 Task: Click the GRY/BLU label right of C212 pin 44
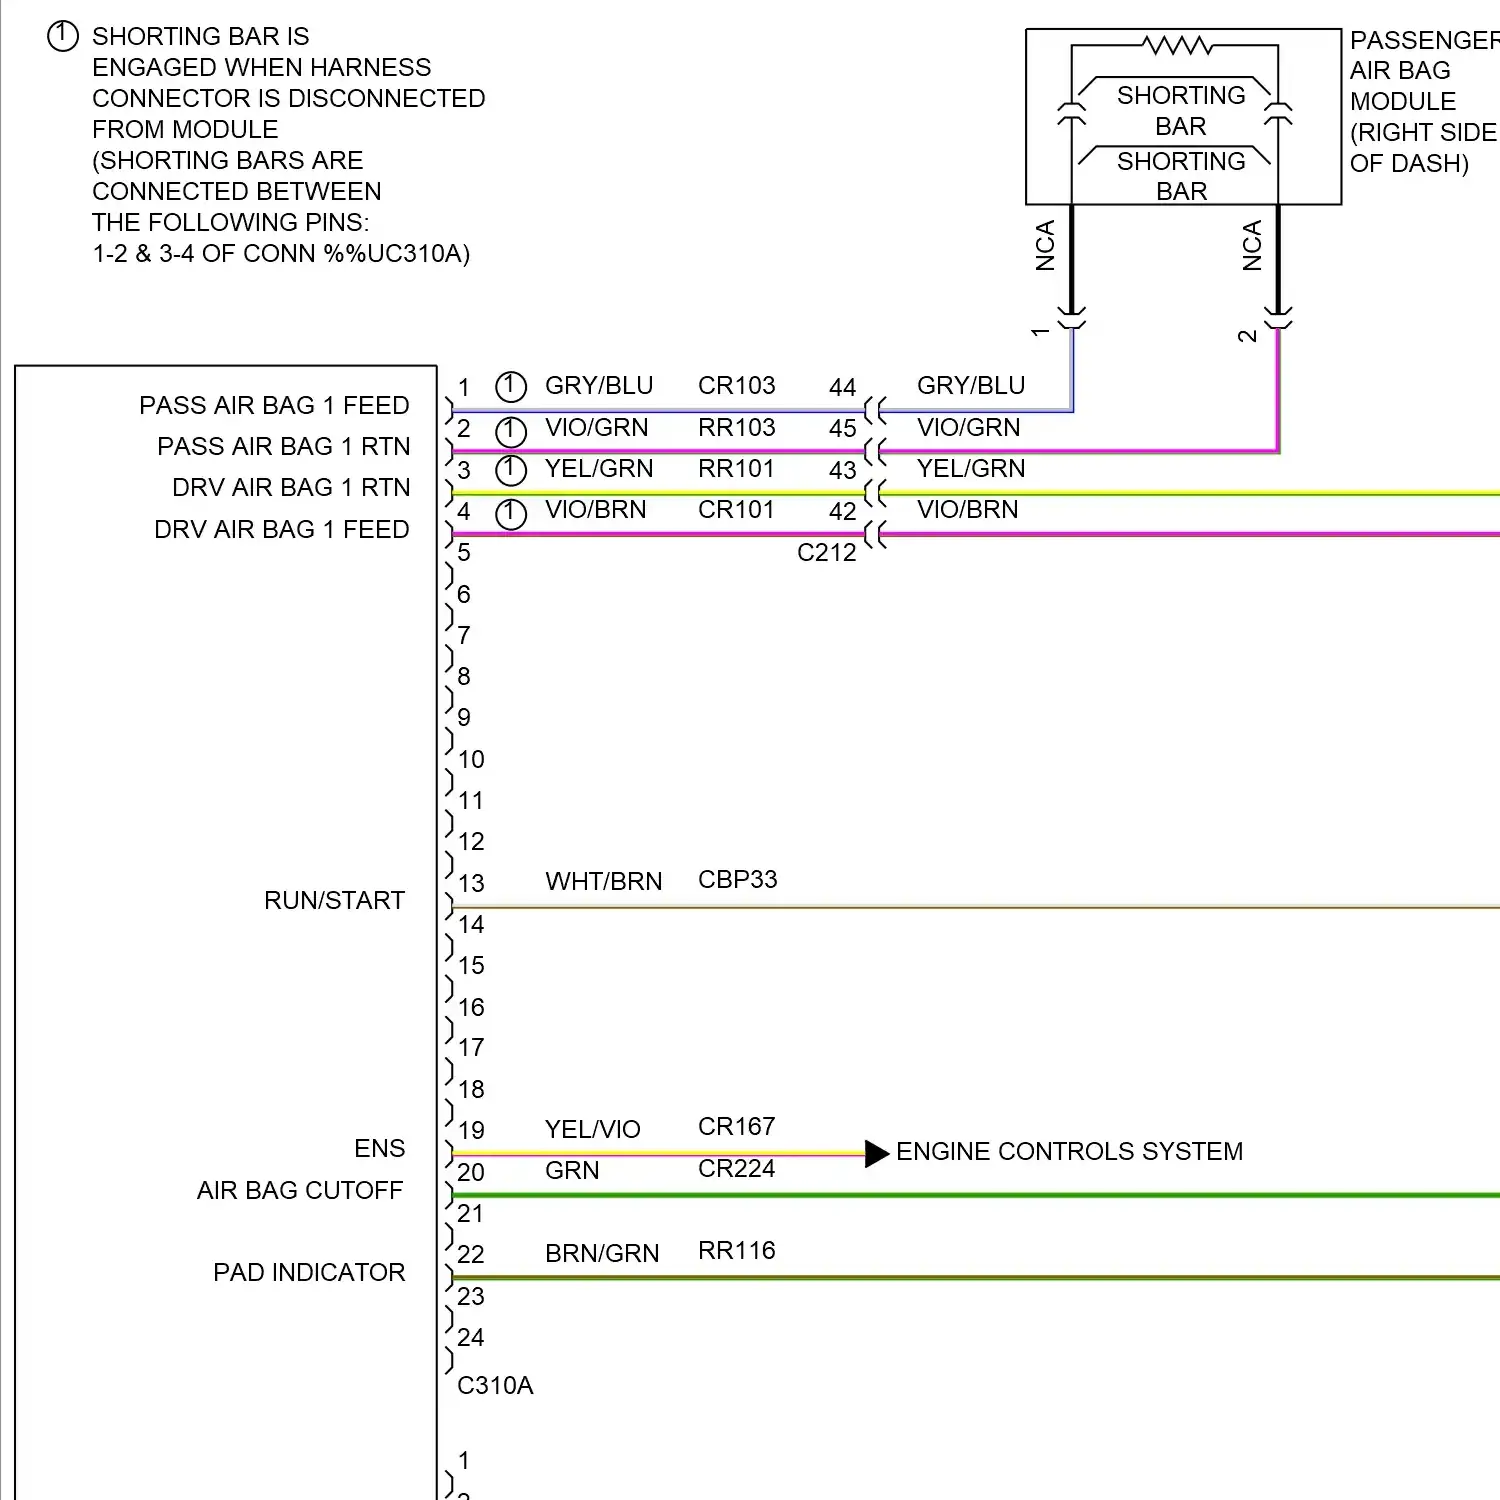(x=971, y=385)
